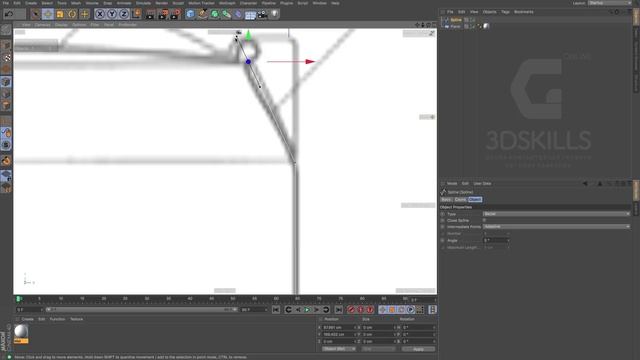Play animation forward
This screenshot has width=640, height=360.
pyautogui.click(x=307, y=310)
